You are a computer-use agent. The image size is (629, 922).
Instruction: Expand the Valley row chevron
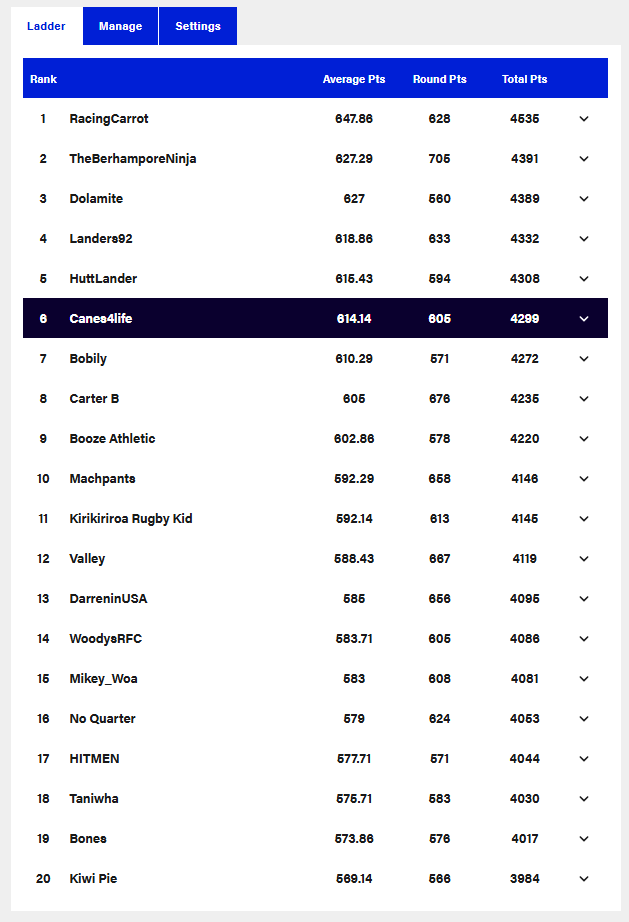pos(584,559)
